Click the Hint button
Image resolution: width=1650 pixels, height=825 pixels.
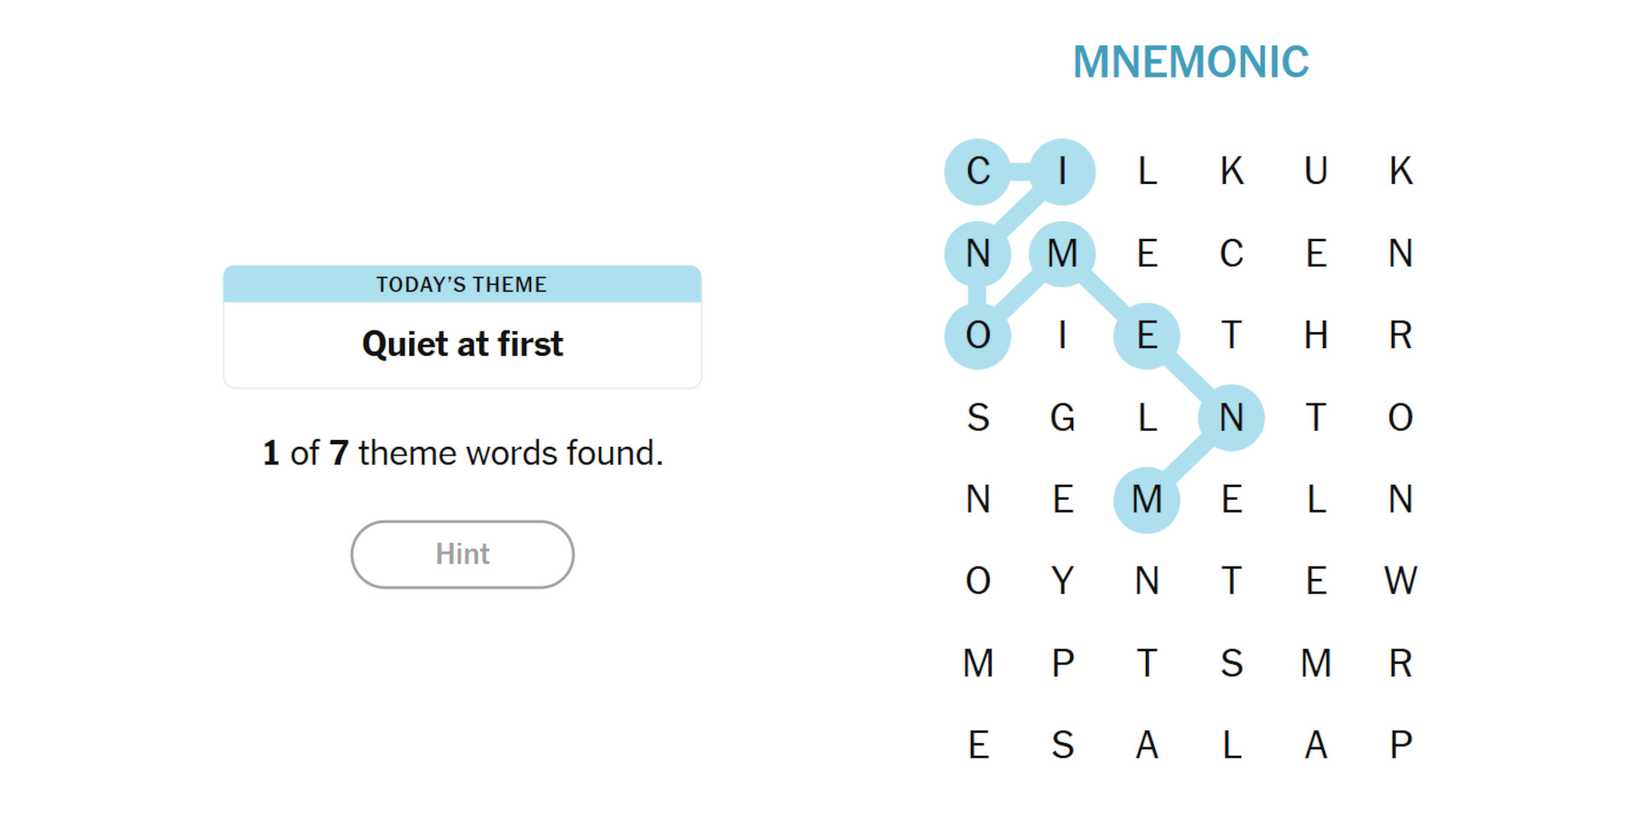[462, 554]
